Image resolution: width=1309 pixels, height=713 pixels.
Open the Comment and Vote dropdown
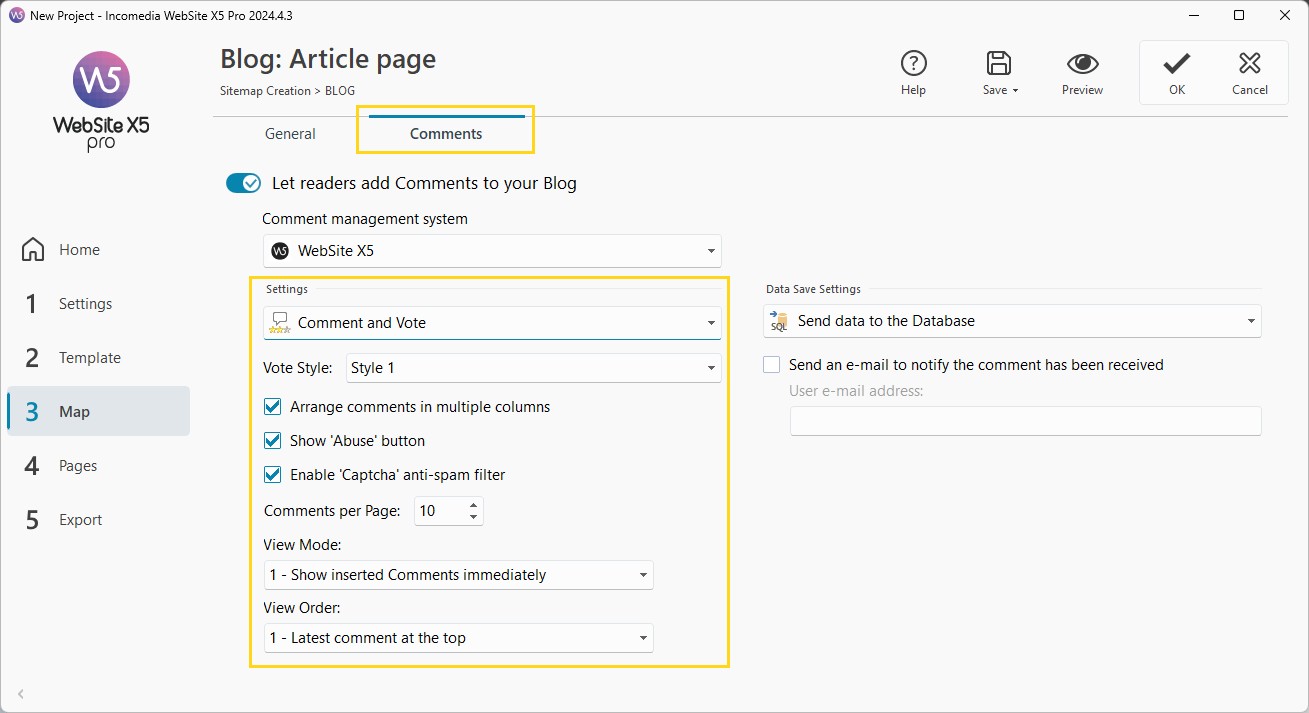[x=492, y=323]
